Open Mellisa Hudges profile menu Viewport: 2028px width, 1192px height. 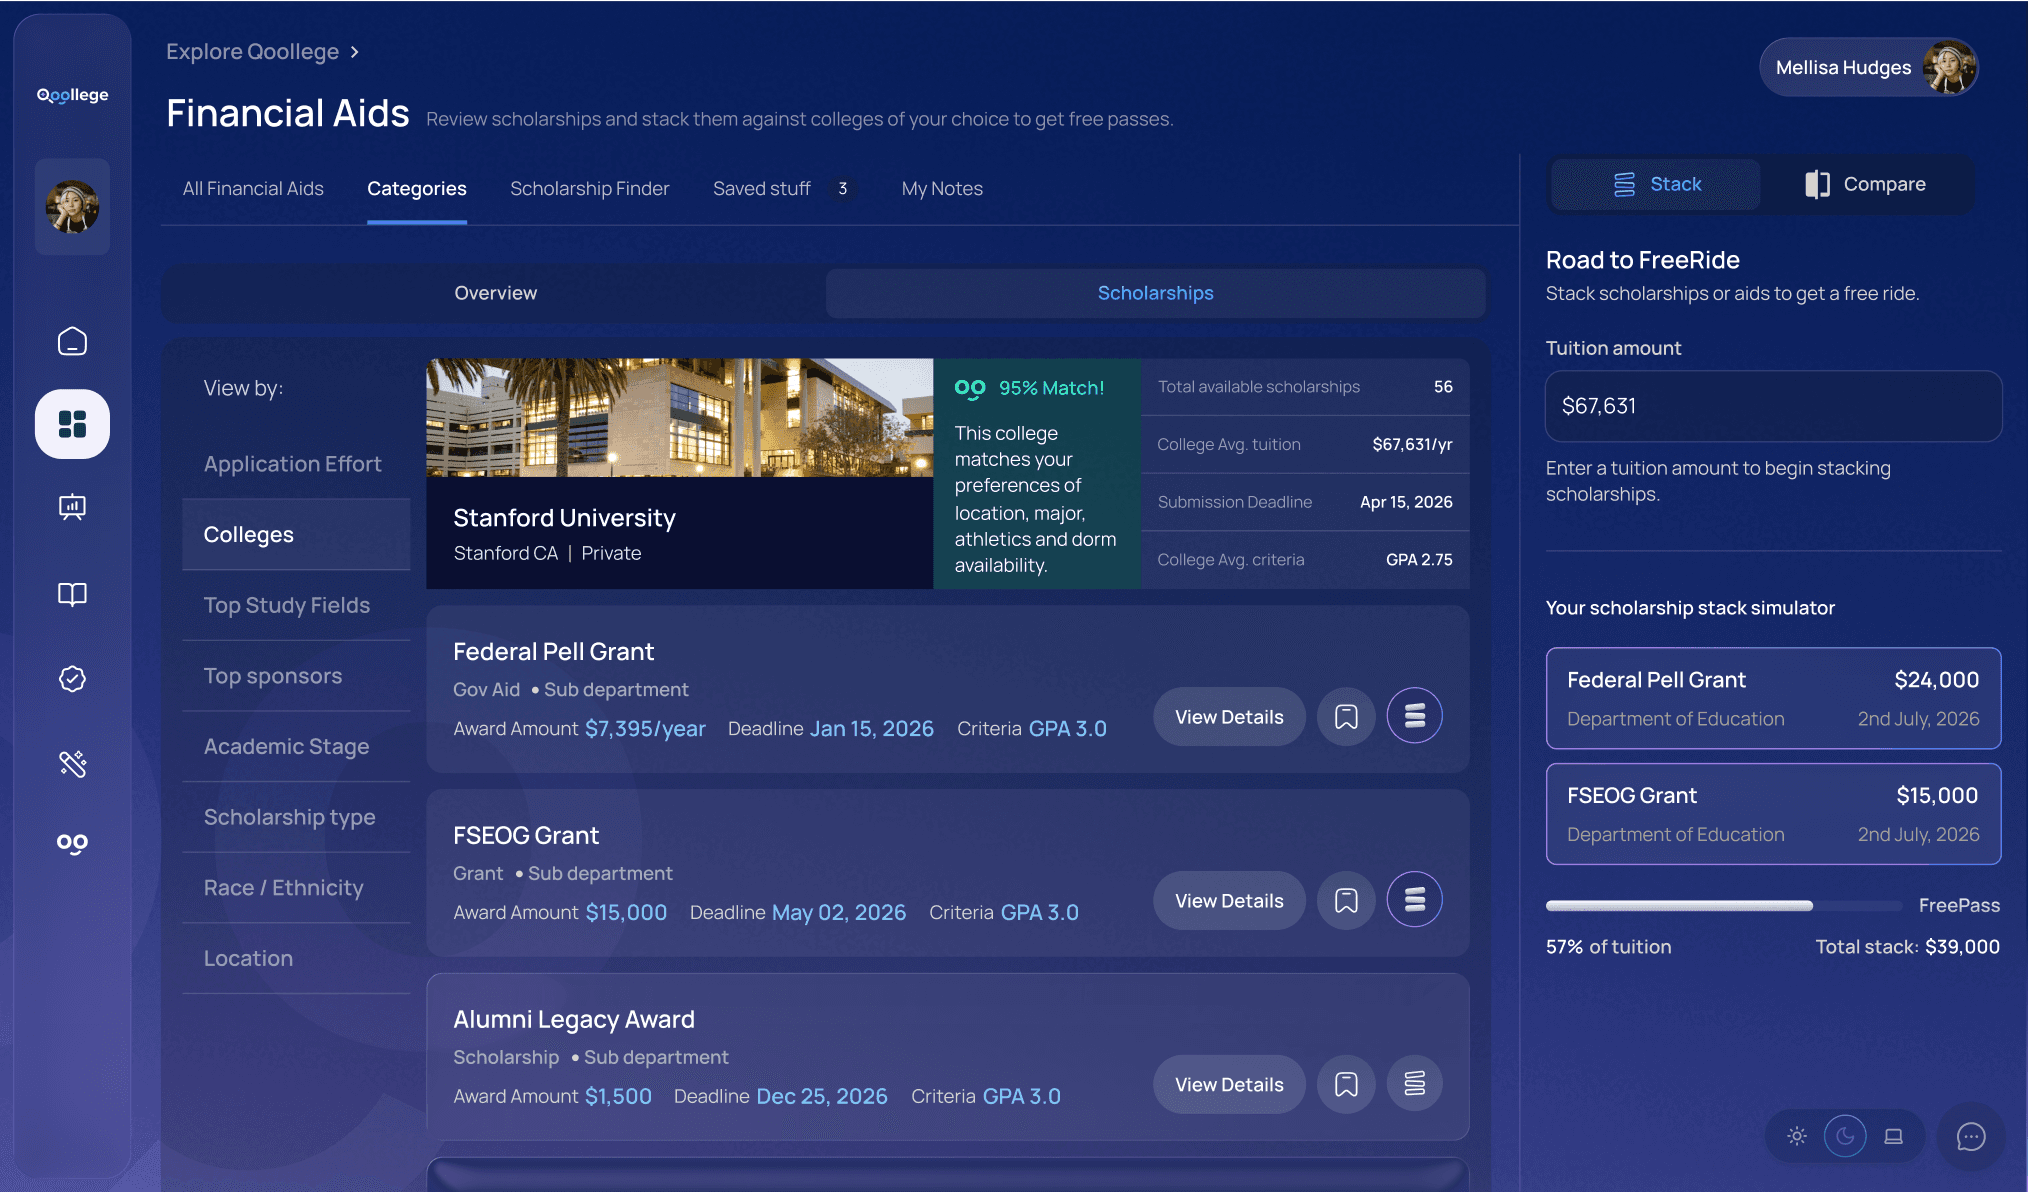click(x=1868, y=68)
